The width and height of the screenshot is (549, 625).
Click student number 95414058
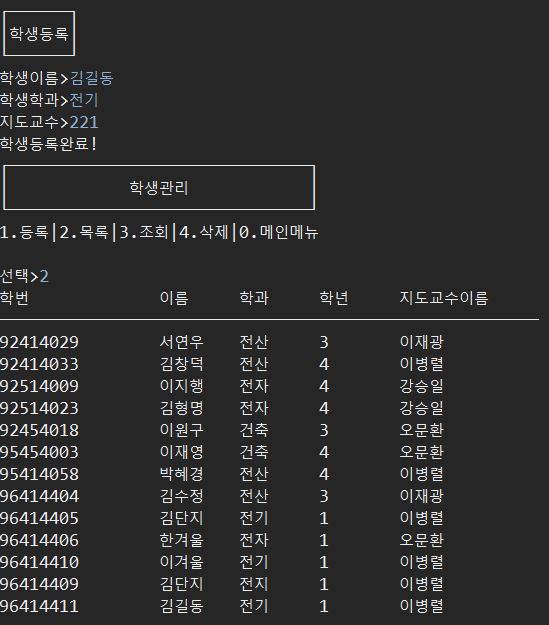[39, 474]
